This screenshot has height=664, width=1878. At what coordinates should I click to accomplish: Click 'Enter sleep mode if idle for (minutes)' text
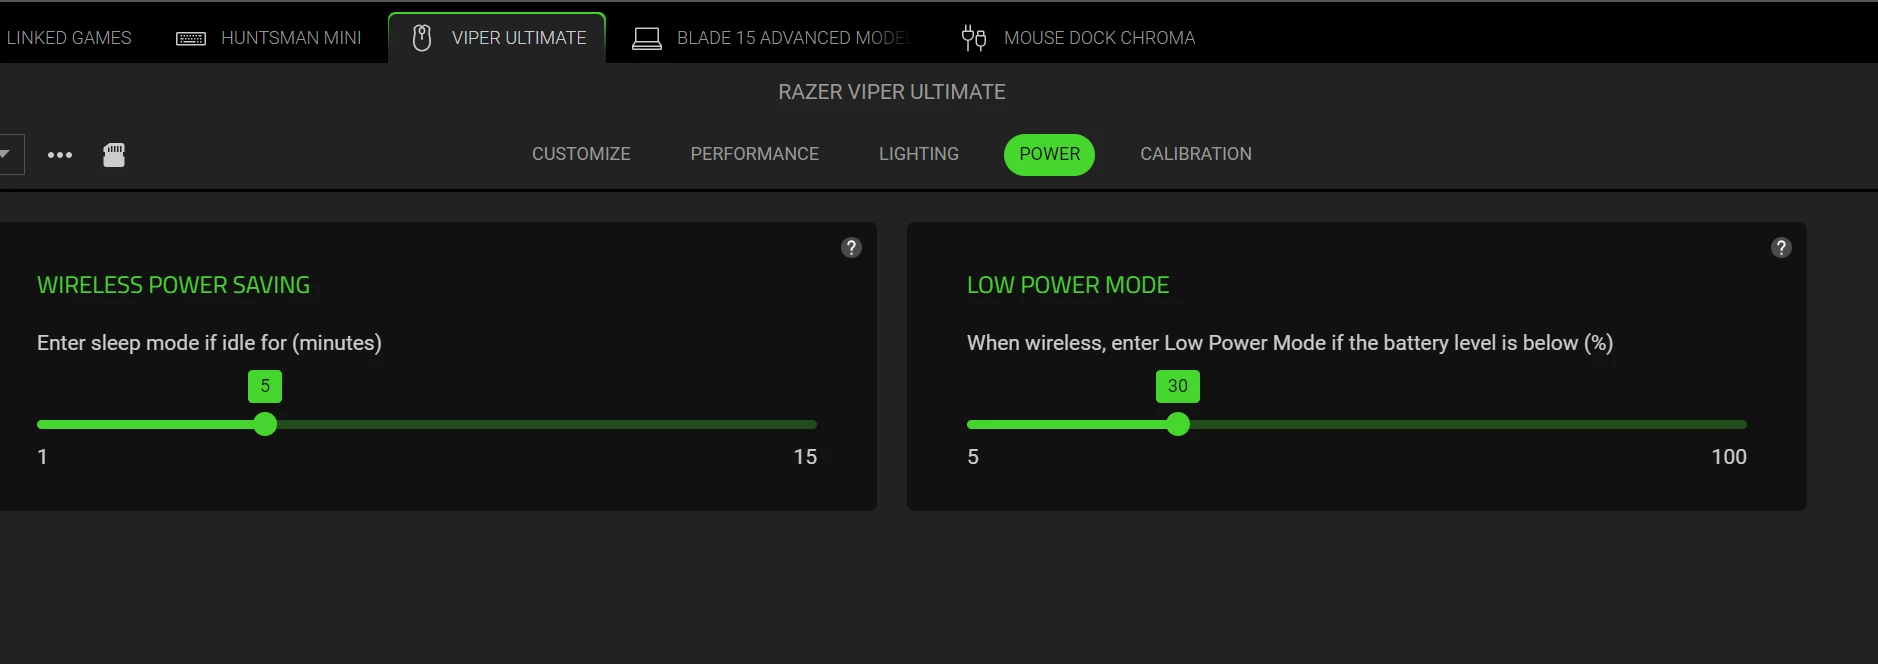(209, 343)
